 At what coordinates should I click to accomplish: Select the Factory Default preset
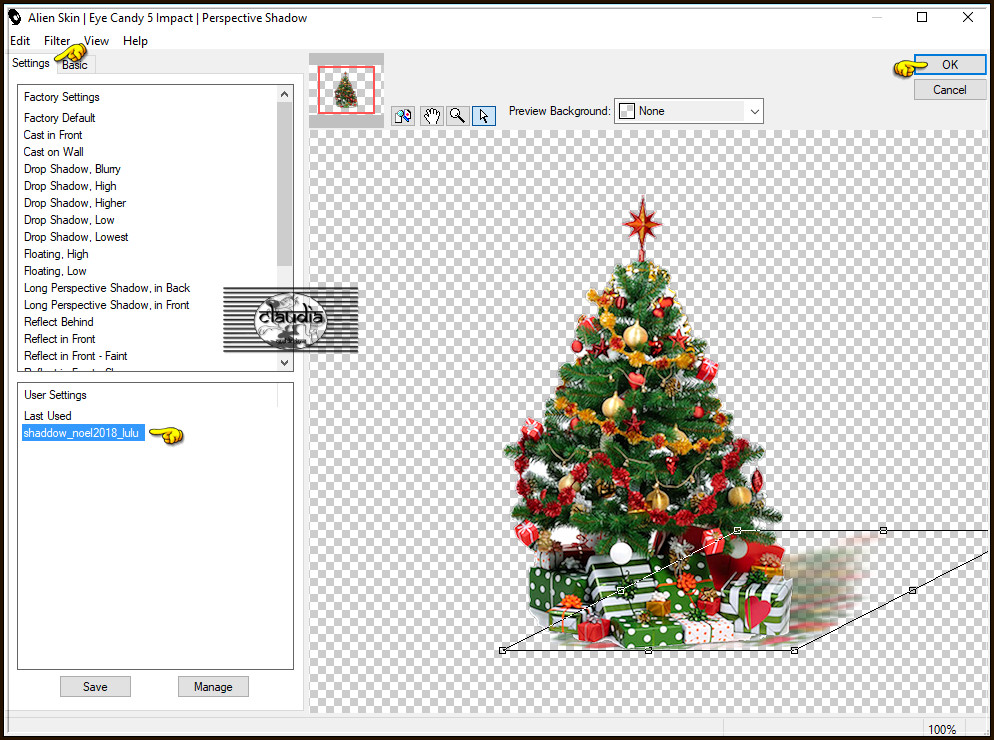pos(60,118)
